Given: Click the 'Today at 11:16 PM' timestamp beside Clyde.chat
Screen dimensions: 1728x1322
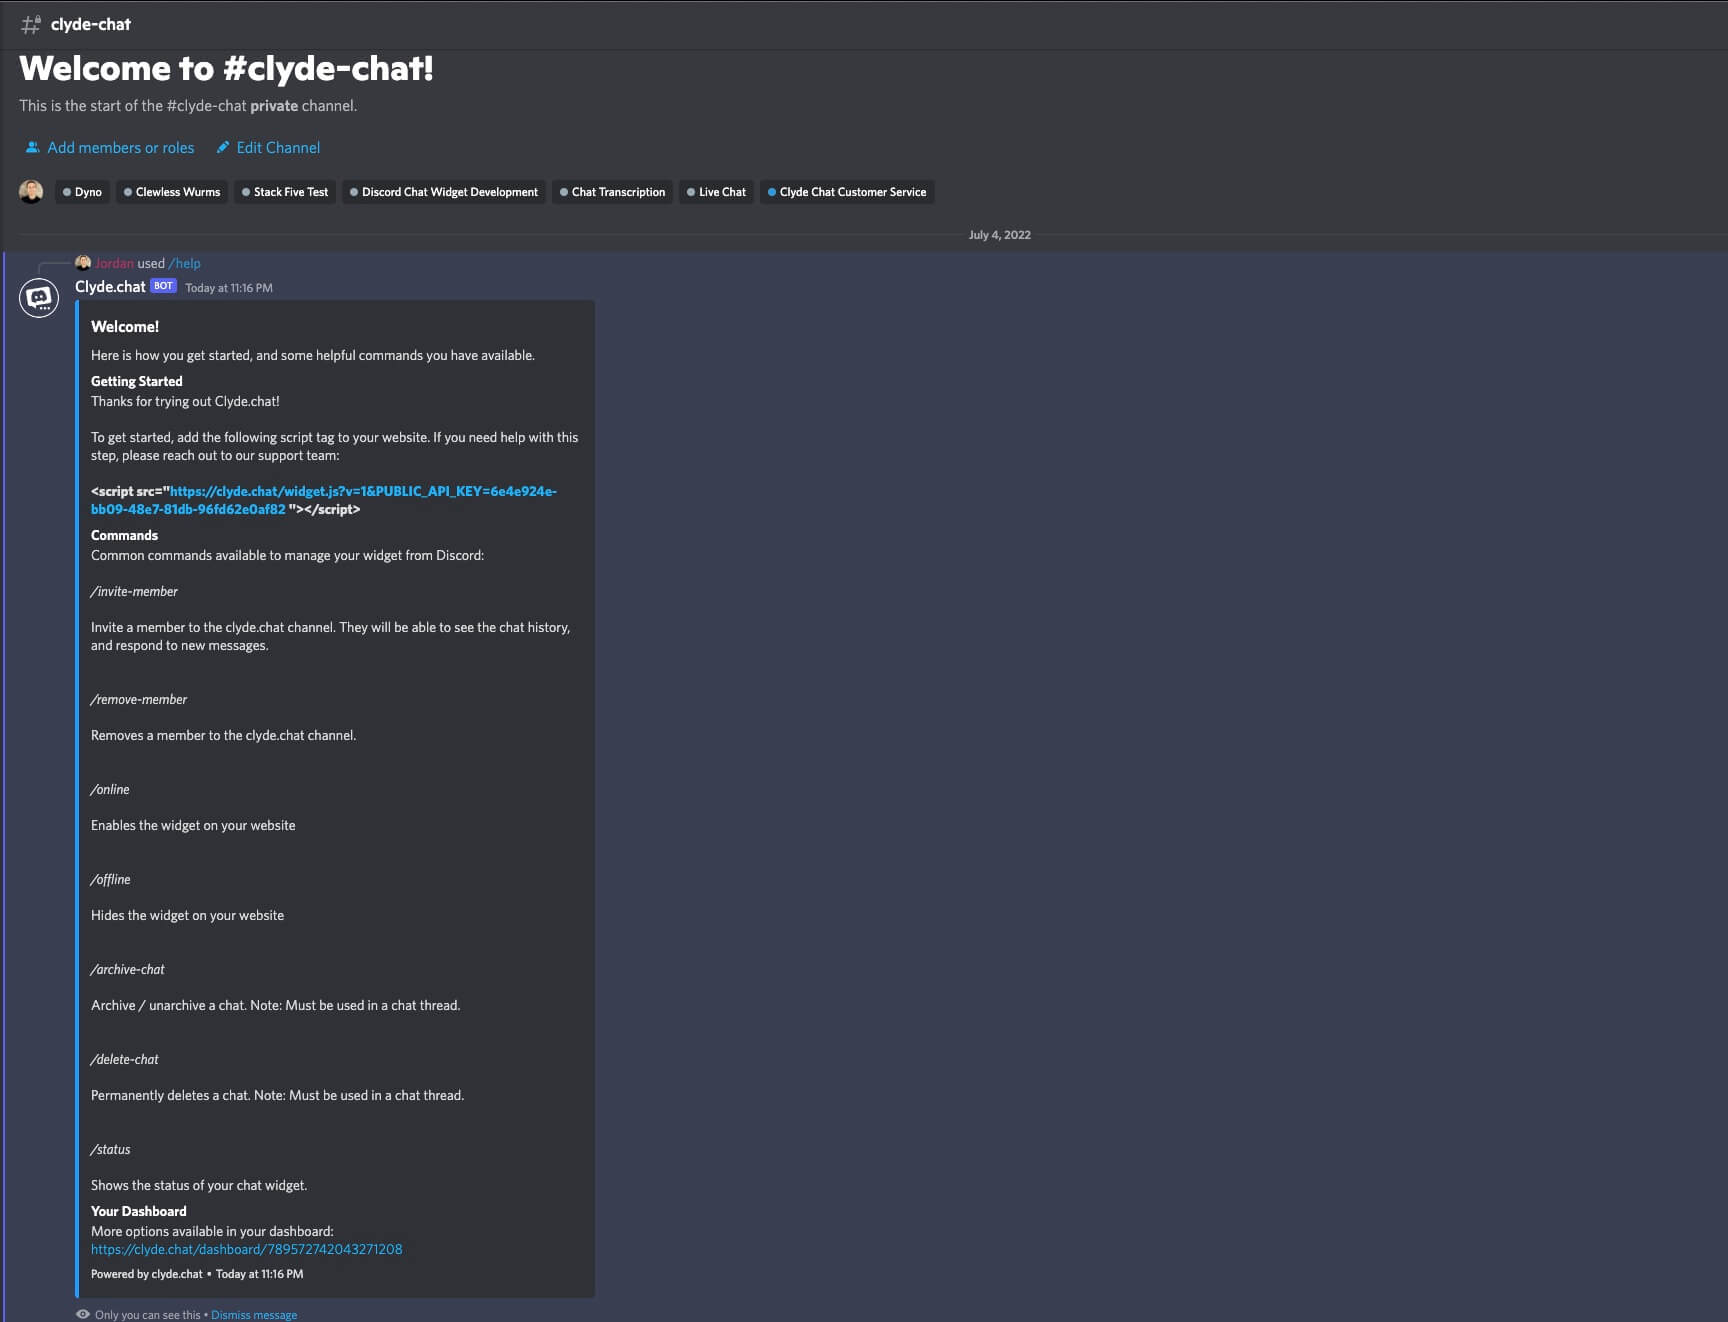Looking at the screenshot, I should coord(229,288).
